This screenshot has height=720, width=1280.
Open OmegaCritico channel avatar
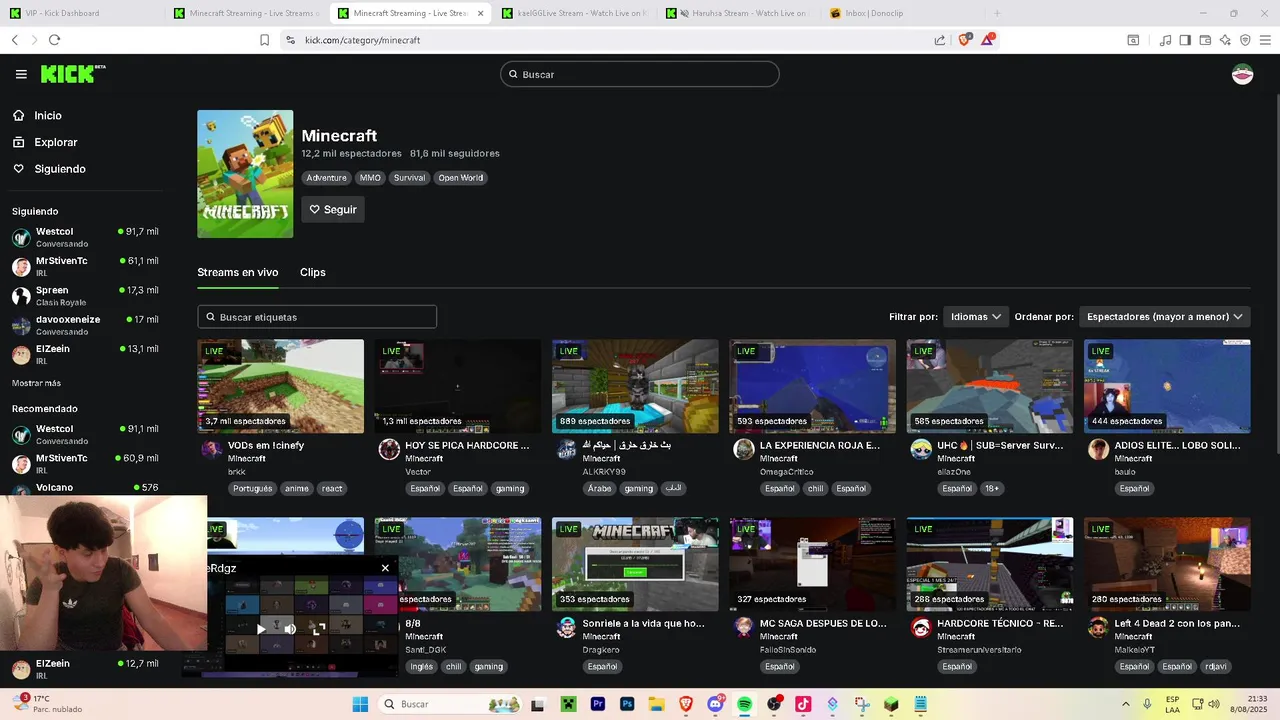(x=743, y=449)
